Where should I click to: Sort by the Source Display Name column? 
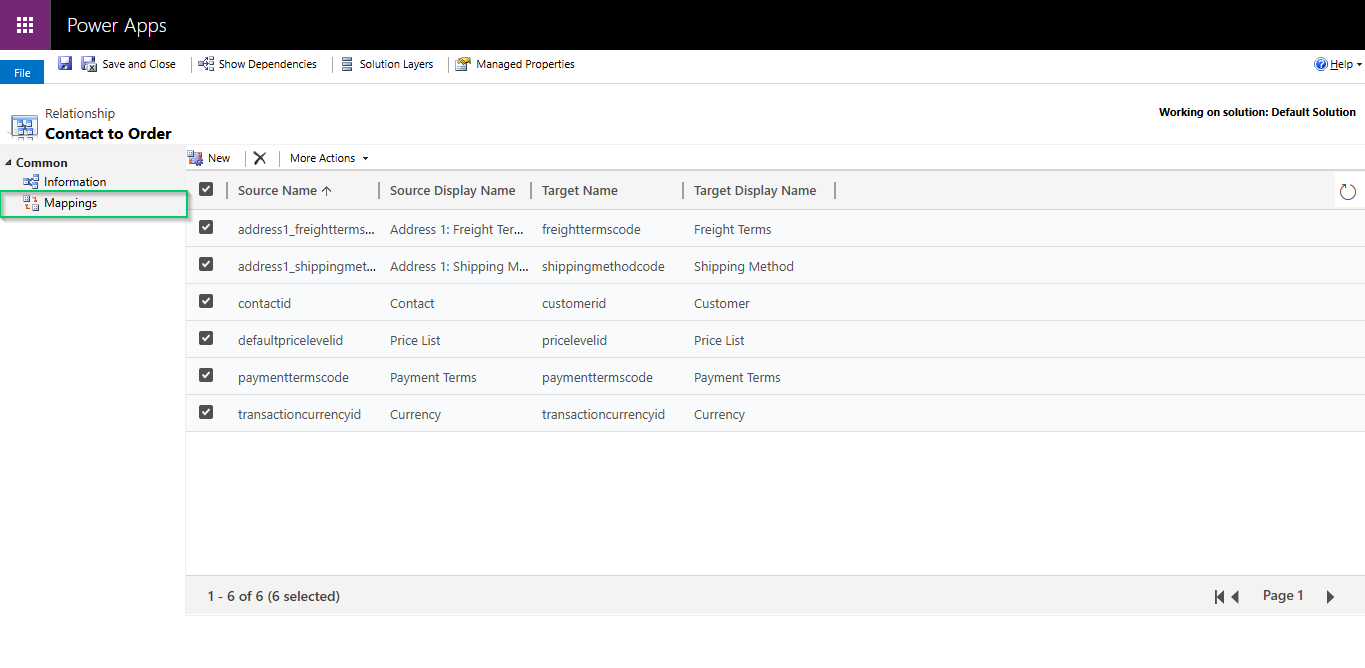pyautogui.click(x=453, y=191)
